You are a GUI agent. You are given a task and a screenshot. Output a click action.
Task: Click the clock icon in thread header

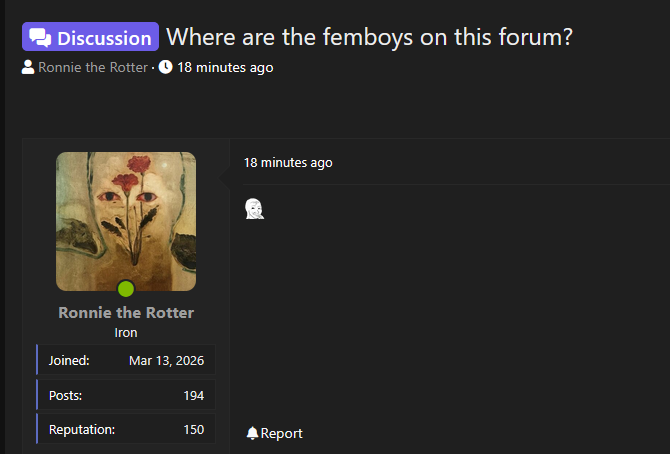click(x=166, y=68)
